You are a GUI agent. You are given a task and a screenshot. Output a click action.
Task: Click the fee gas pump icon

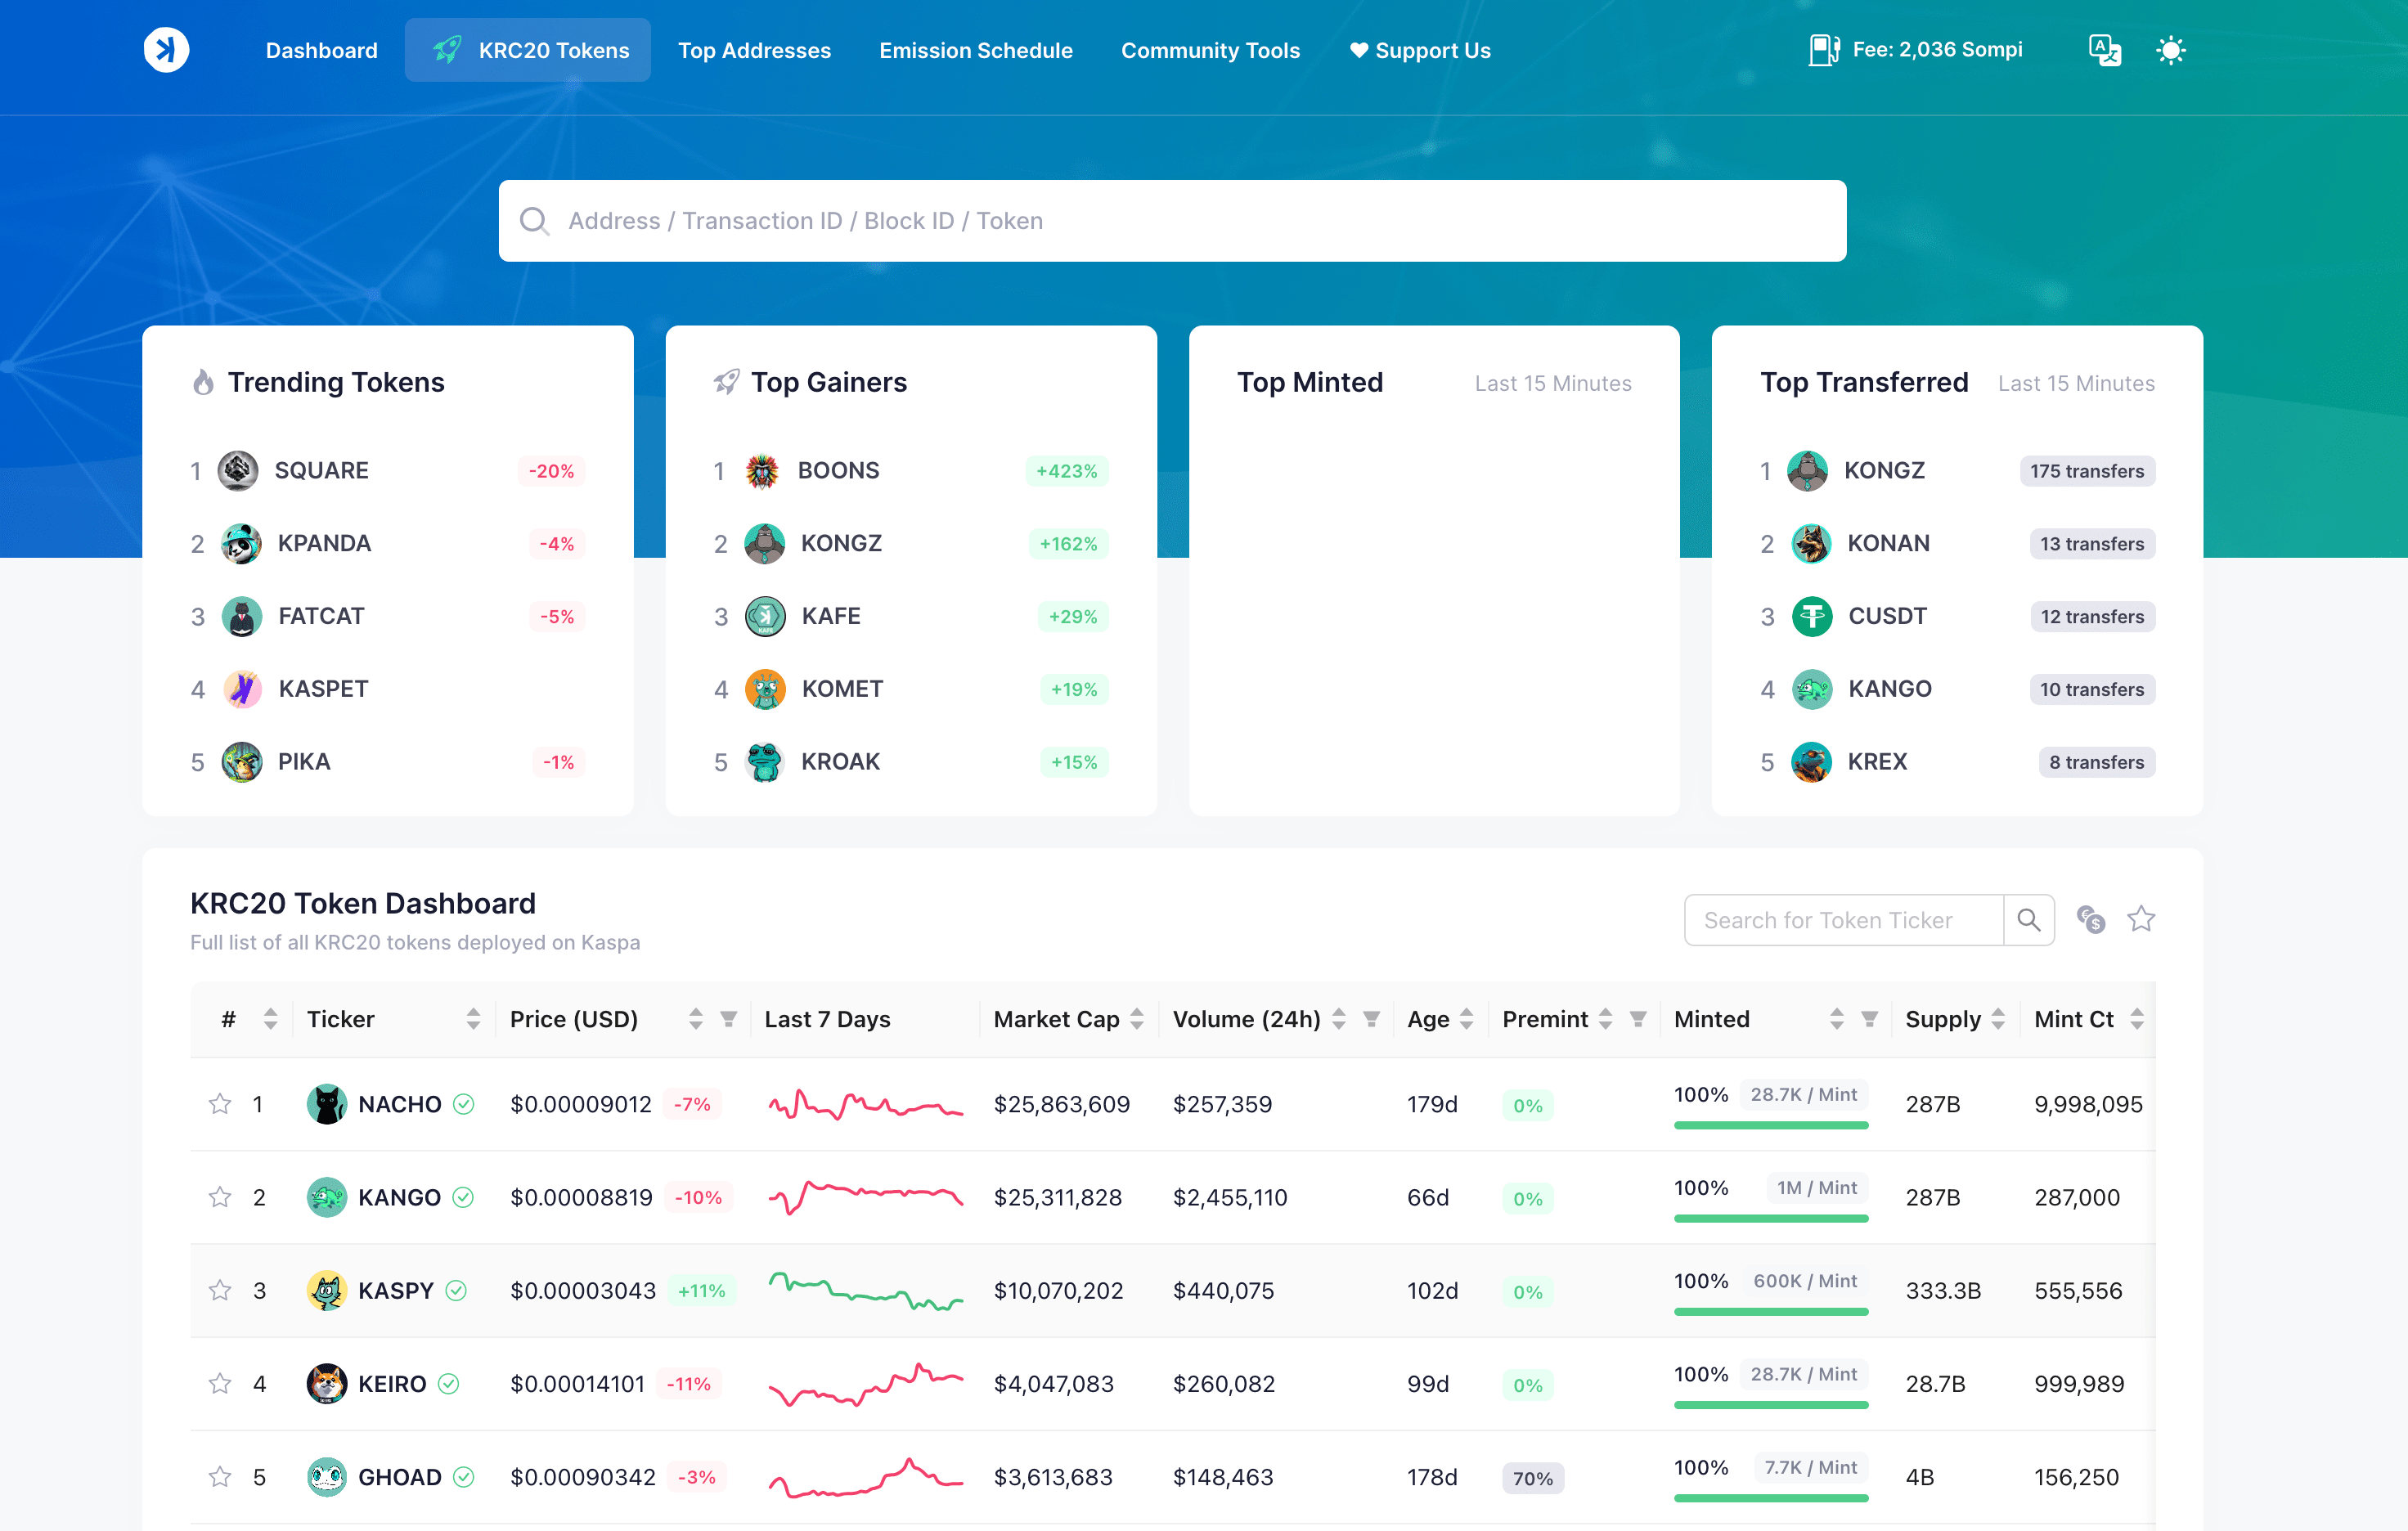point(1824,50)
